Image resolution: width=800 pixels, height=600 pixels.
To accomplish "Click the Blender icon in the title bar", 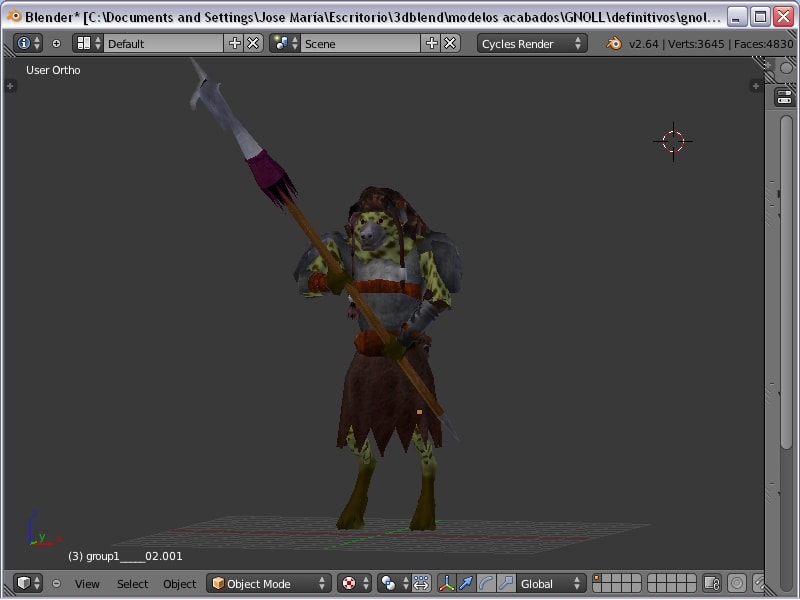I will coord(14,16).
